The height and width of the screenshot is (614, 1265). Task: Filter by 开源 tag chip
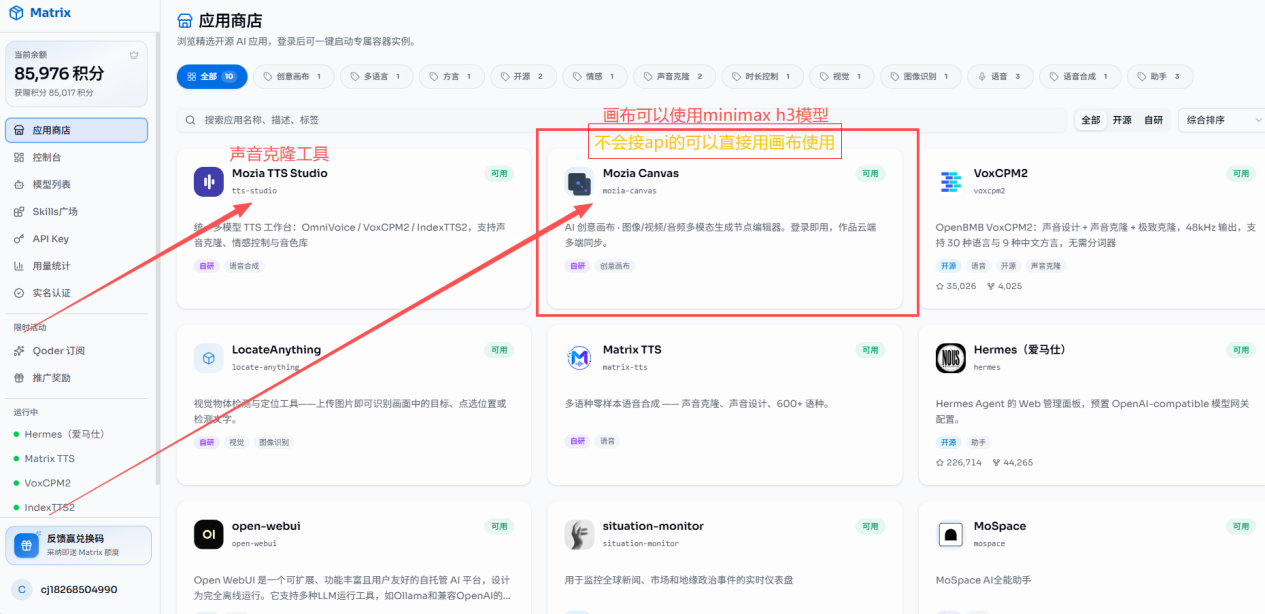[x=523, y=76]
